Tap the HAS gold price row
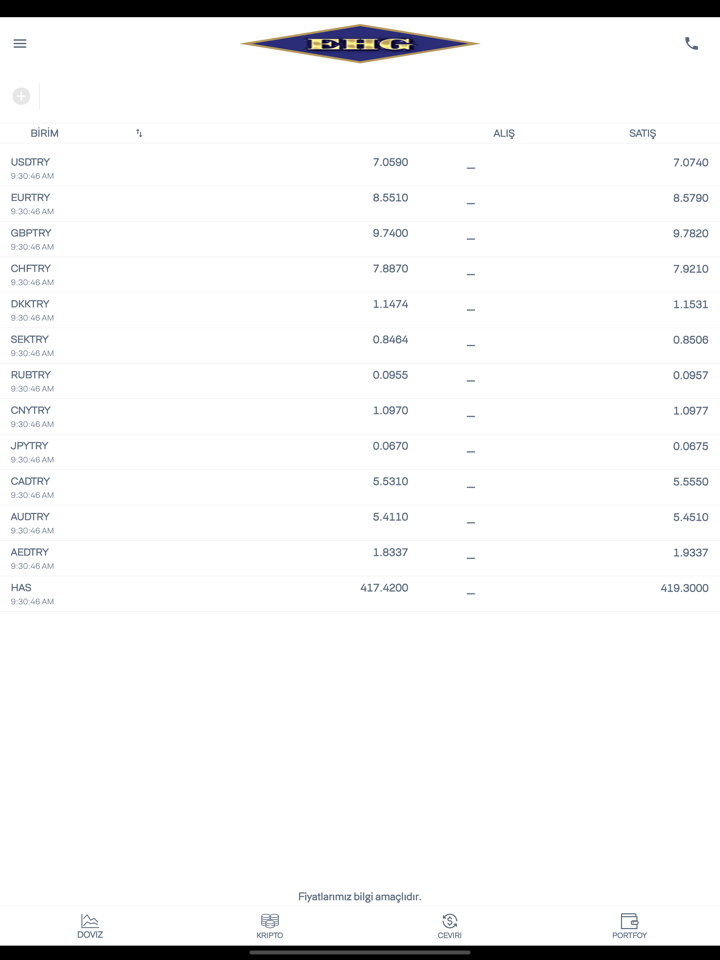 coord(360,594)
